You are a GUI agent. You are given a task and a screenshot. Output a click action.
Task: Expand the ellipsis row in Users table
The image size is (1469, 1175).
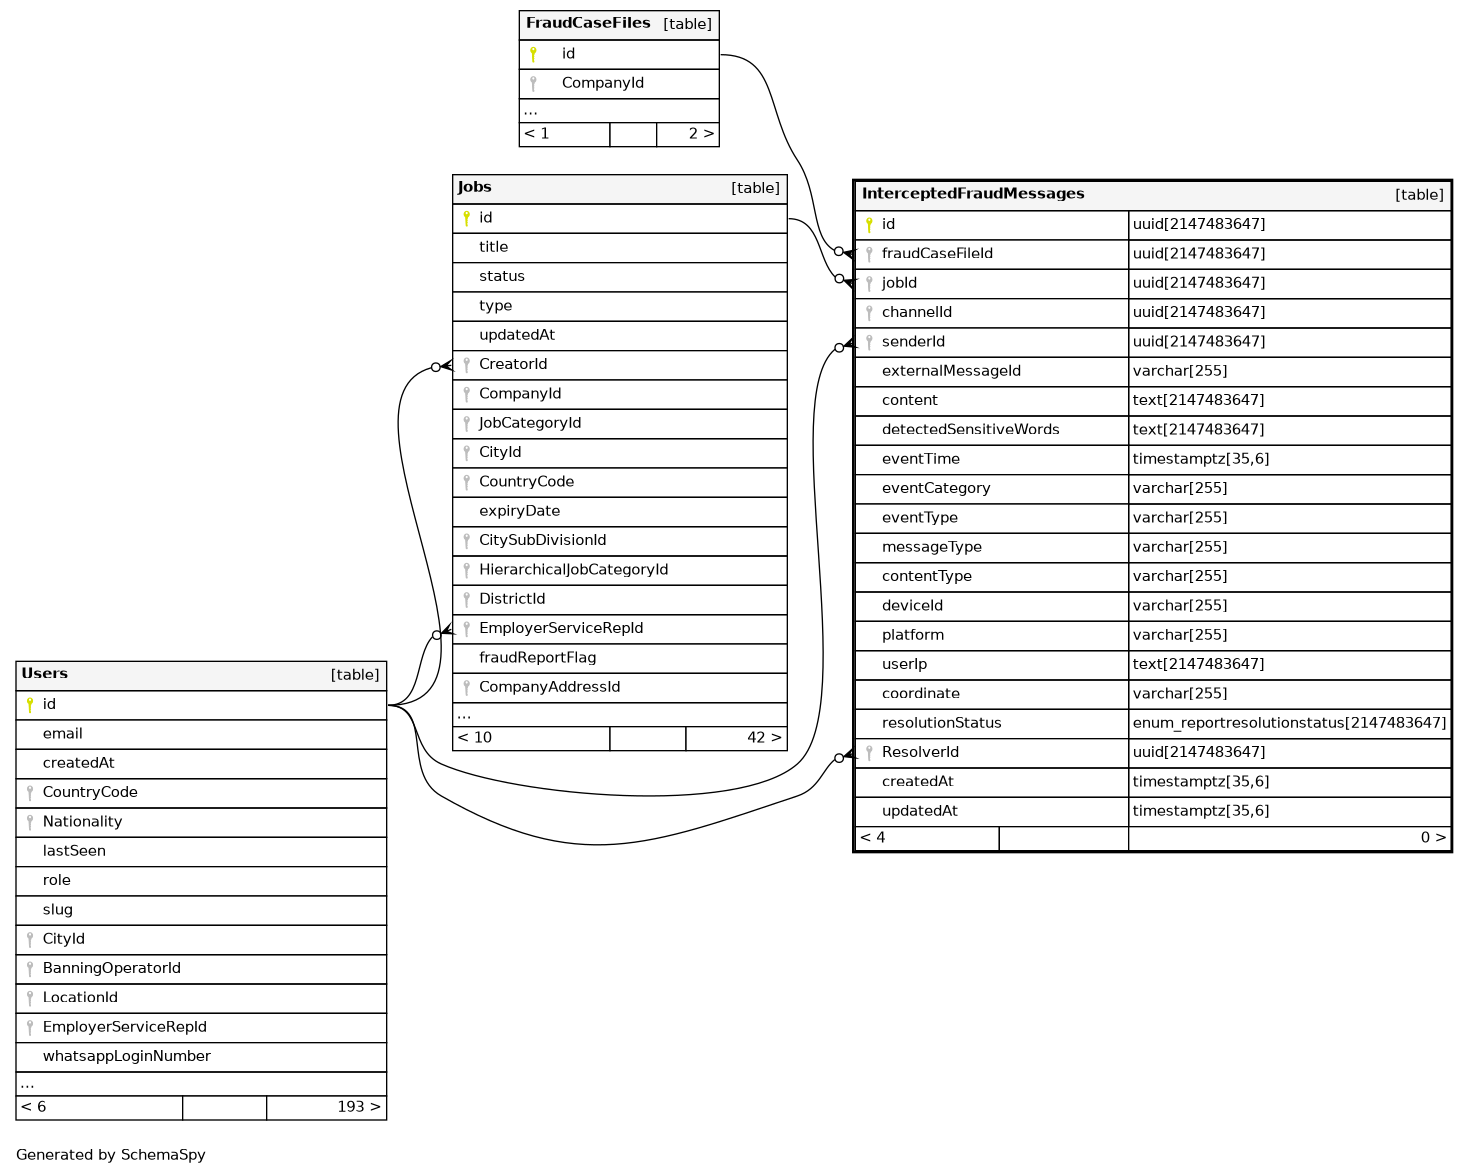(x=27, y=1084)
